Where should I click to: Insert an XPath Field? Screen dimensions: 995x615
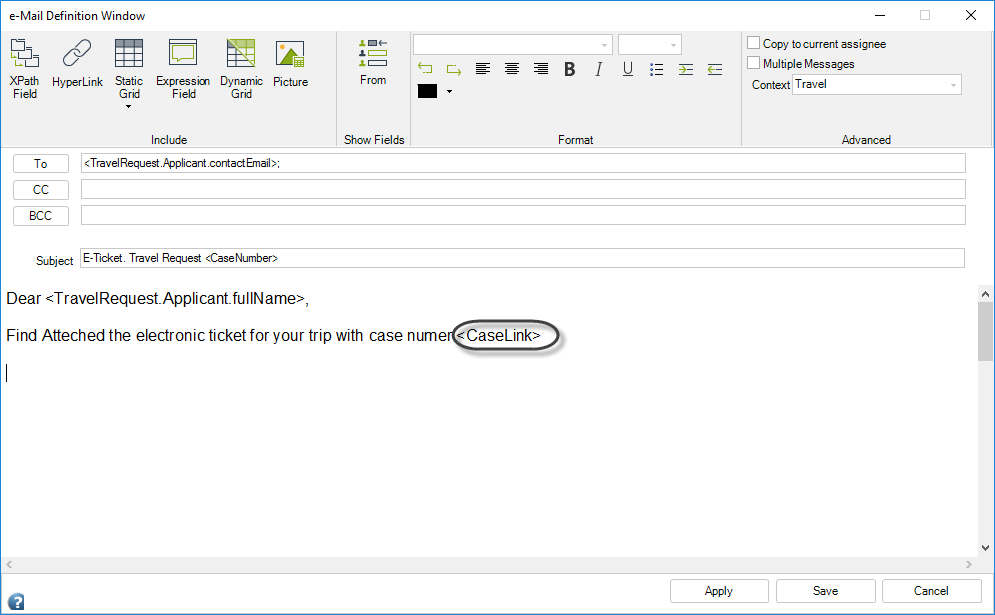[25, 69]
